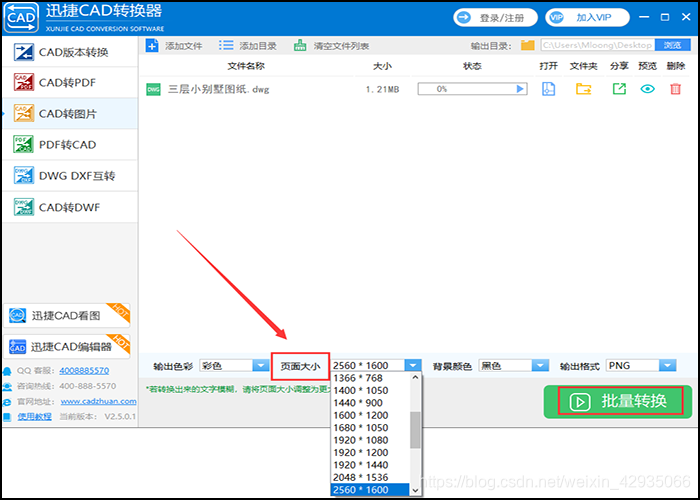Click the 加入VIP button
The image size is (700, 500).
(587, 18)
